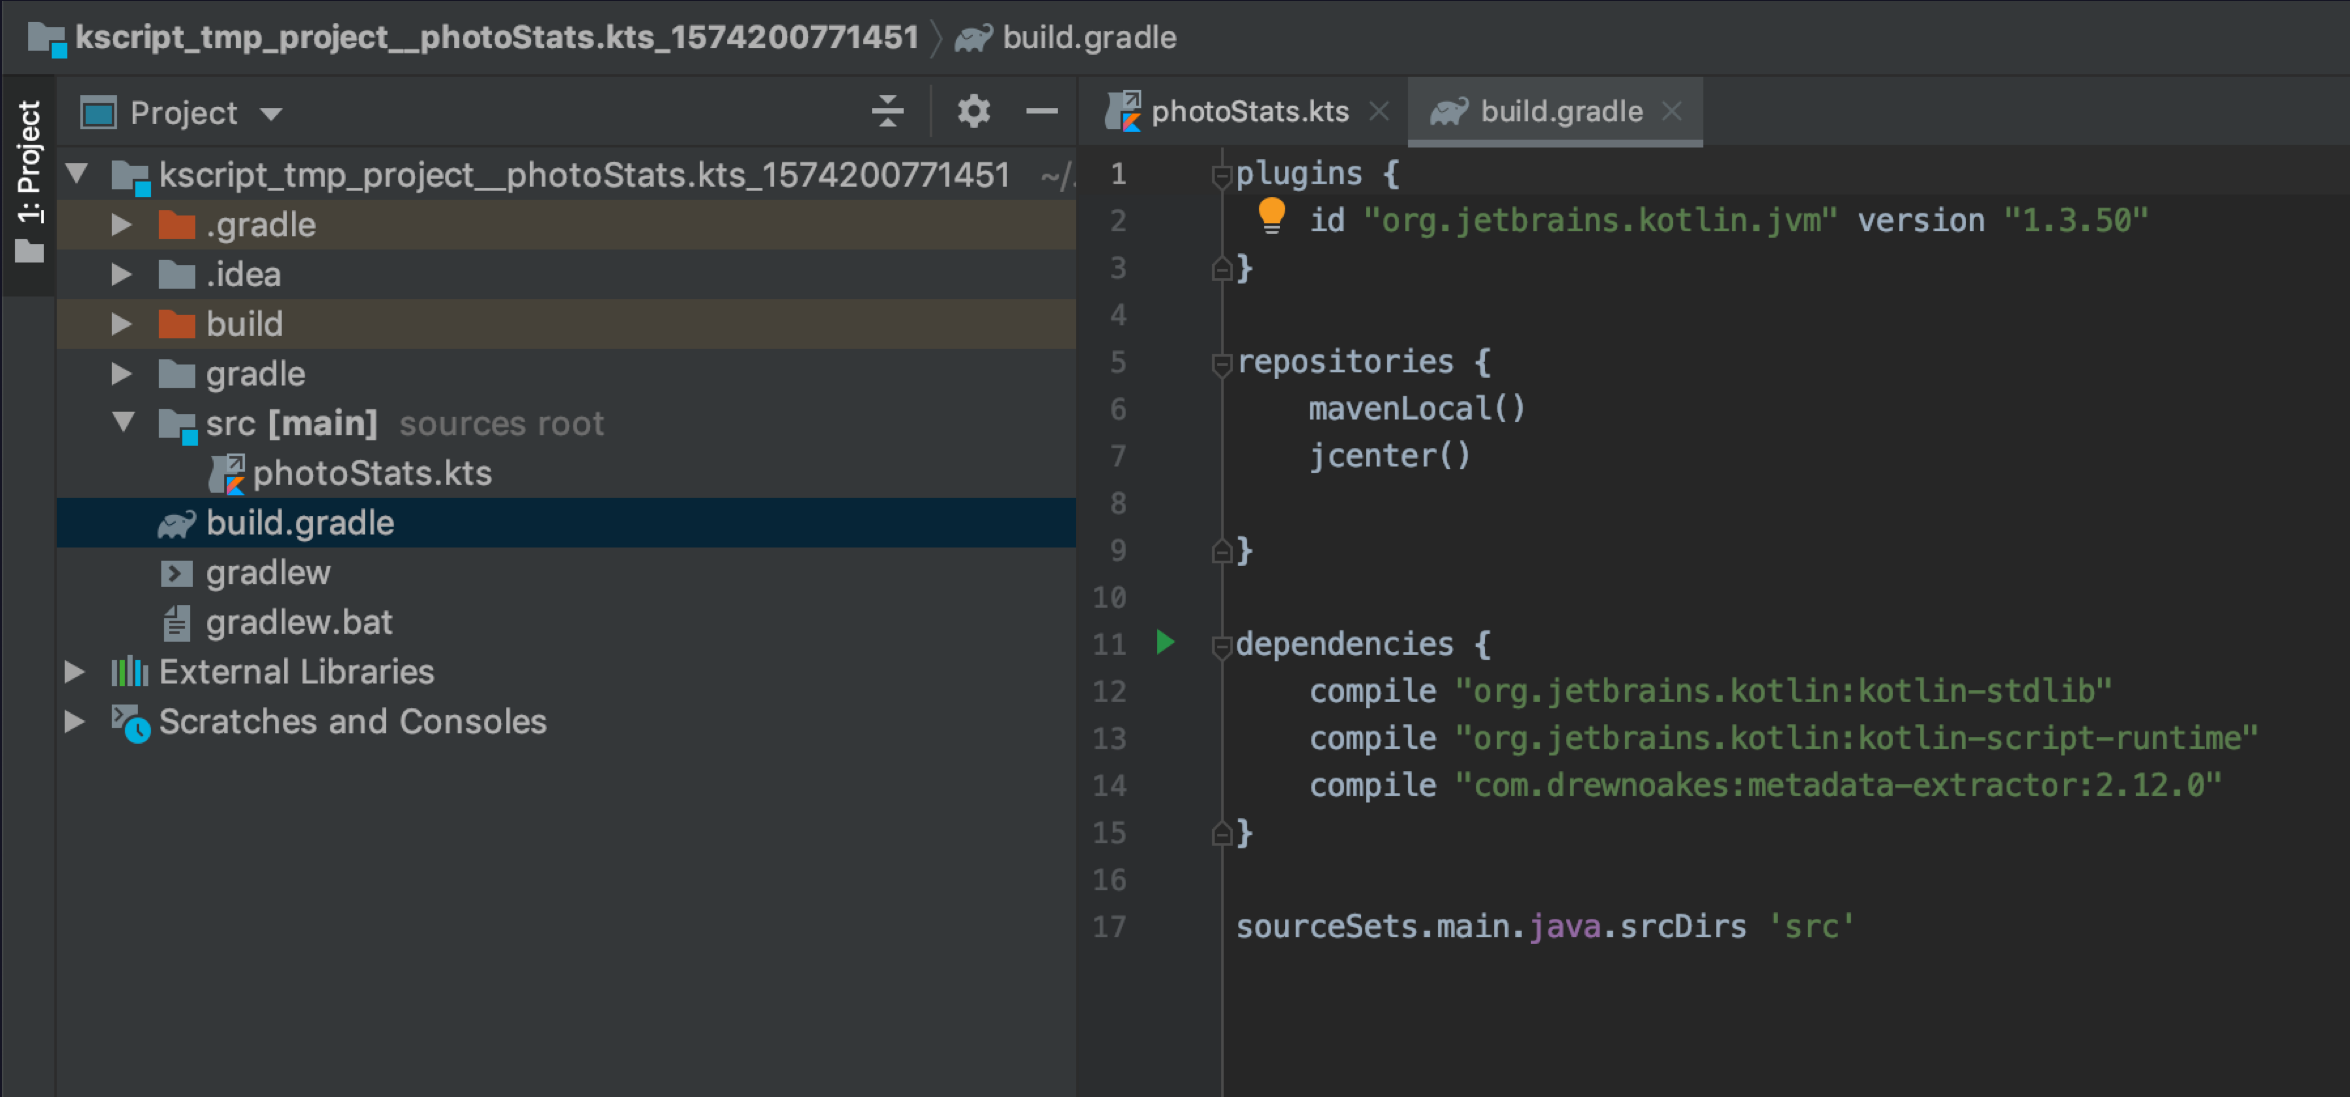Image resolution: width=2350 pixels, height=1097 pixels.
Task: Expand the build folder arrow
Action: 121,324
